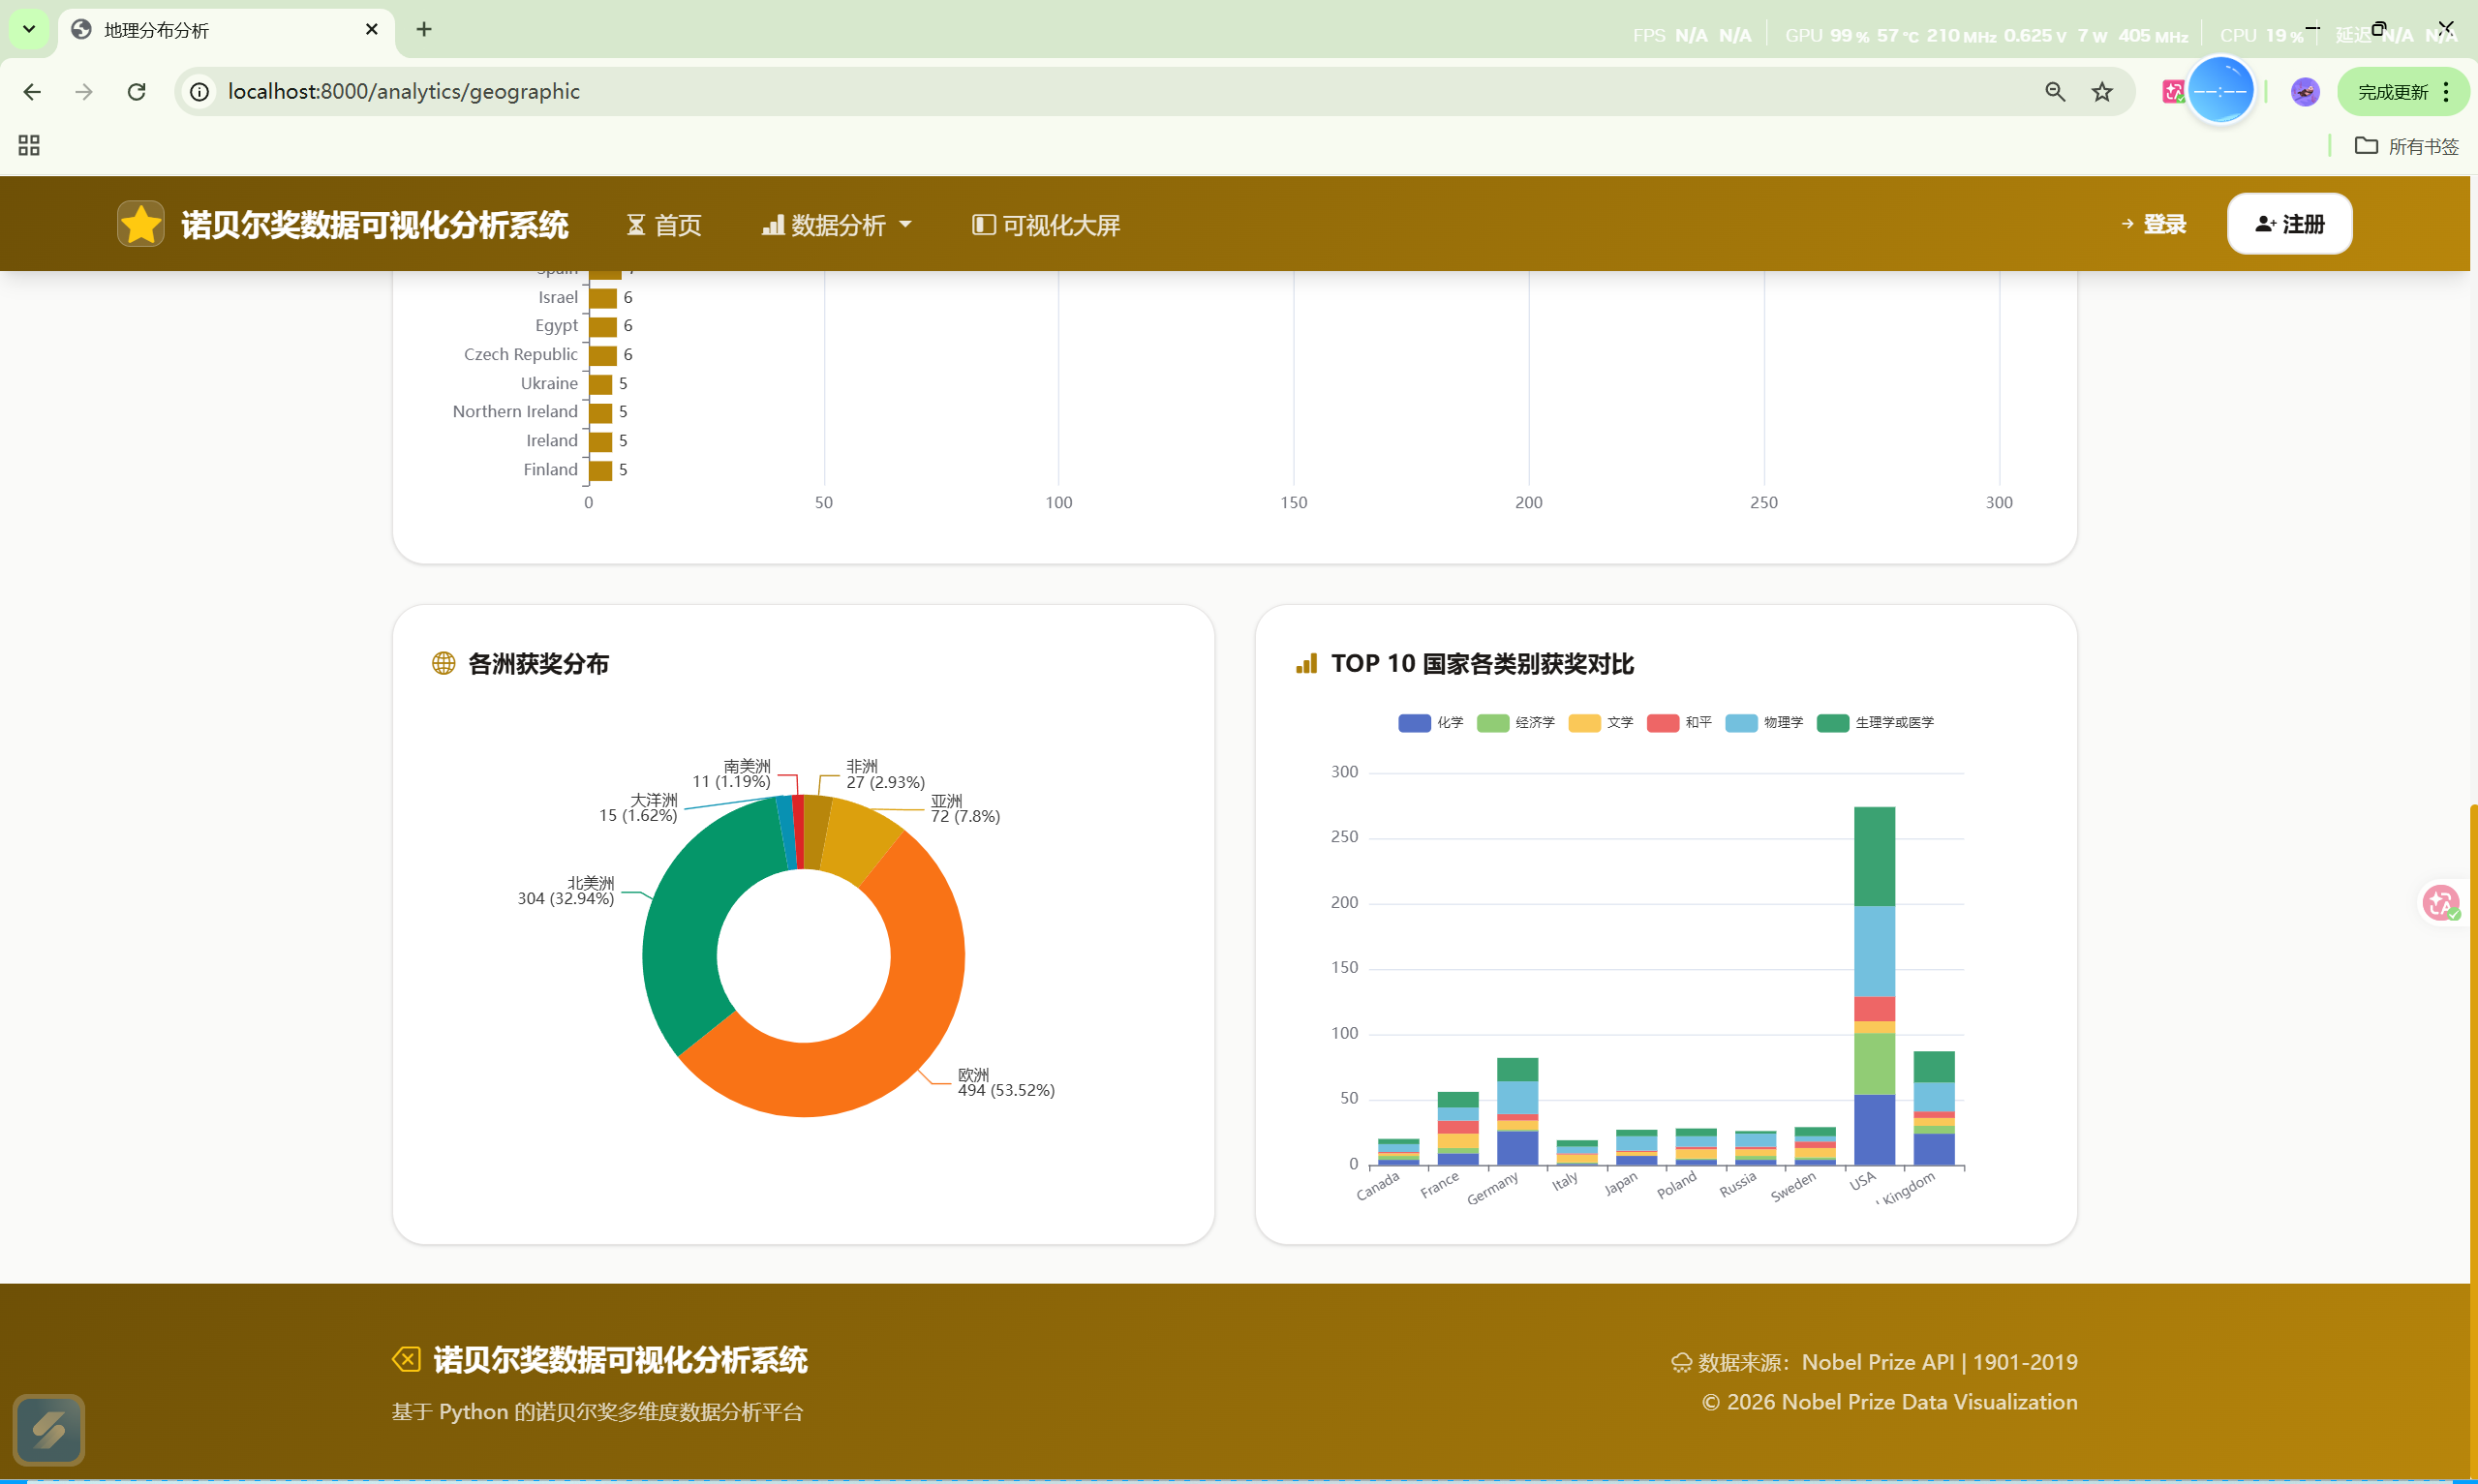This screenshot has height=1484, width=2478.
Task: Click the pink translate extension icon
Action: (2172, 92)
